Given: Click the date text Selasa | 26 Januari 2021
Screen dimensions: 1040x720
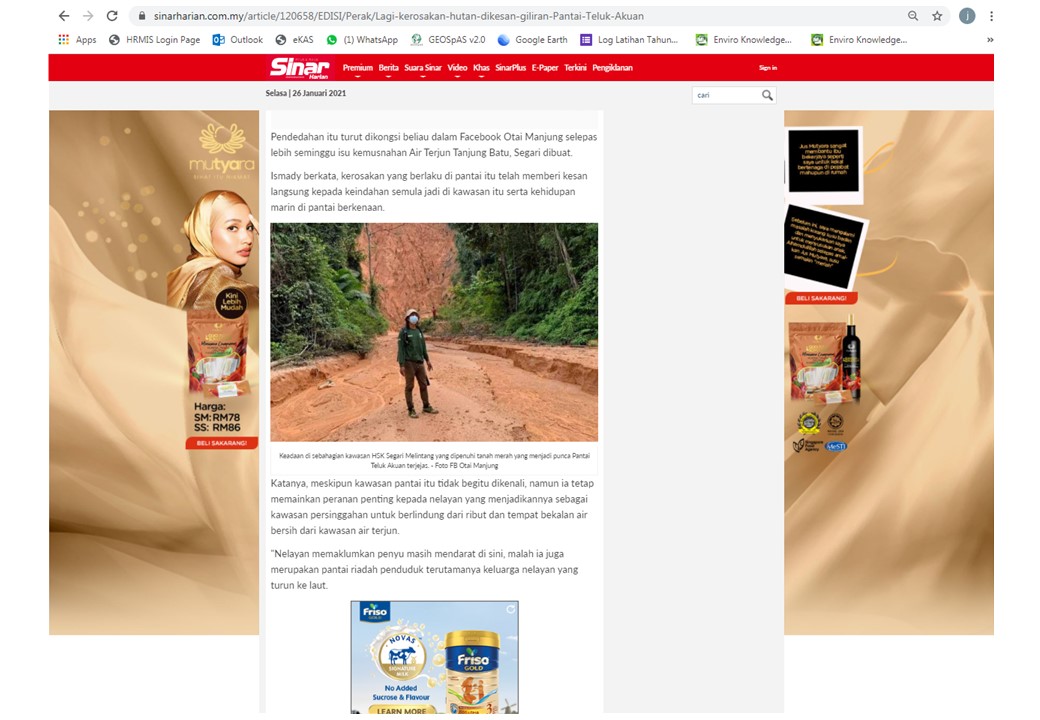Looking at the screenshot, I should coord(306,93).
